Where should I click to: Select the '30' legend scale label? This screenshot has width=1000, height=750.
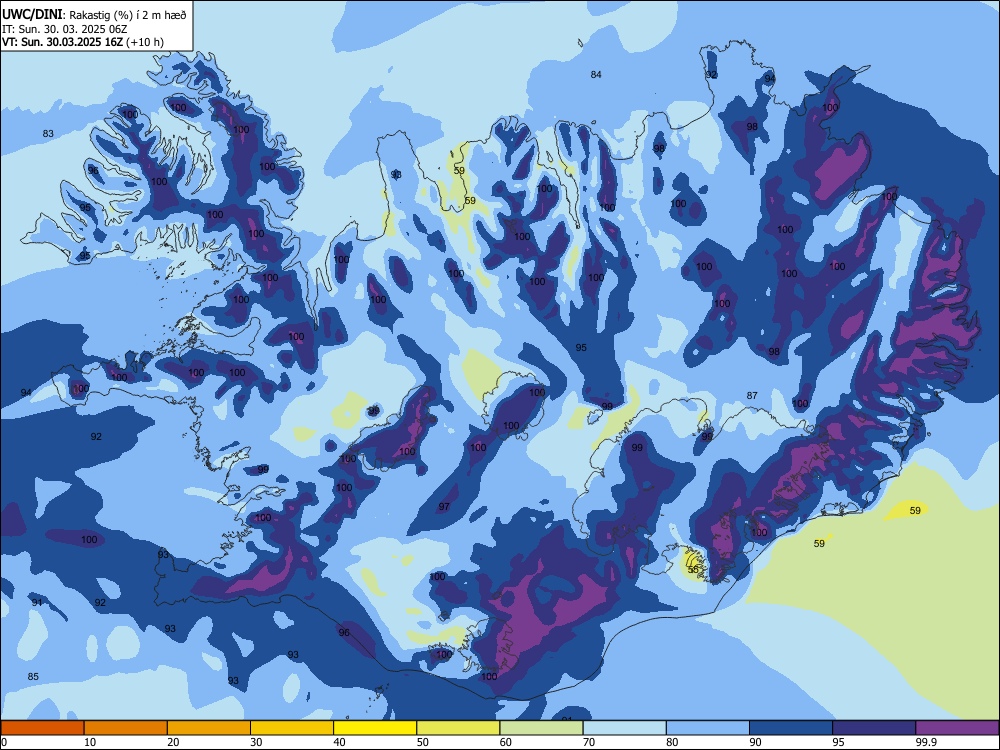click(256, 742)
